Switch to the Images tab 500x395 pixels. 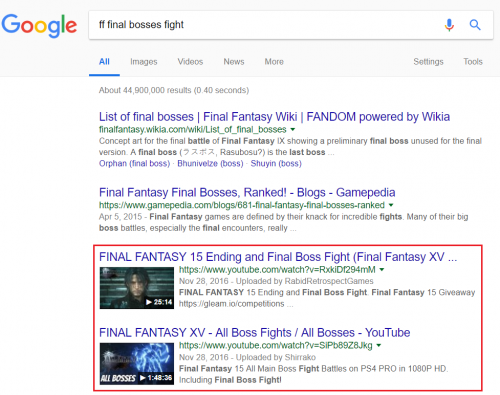click(144, 62)
